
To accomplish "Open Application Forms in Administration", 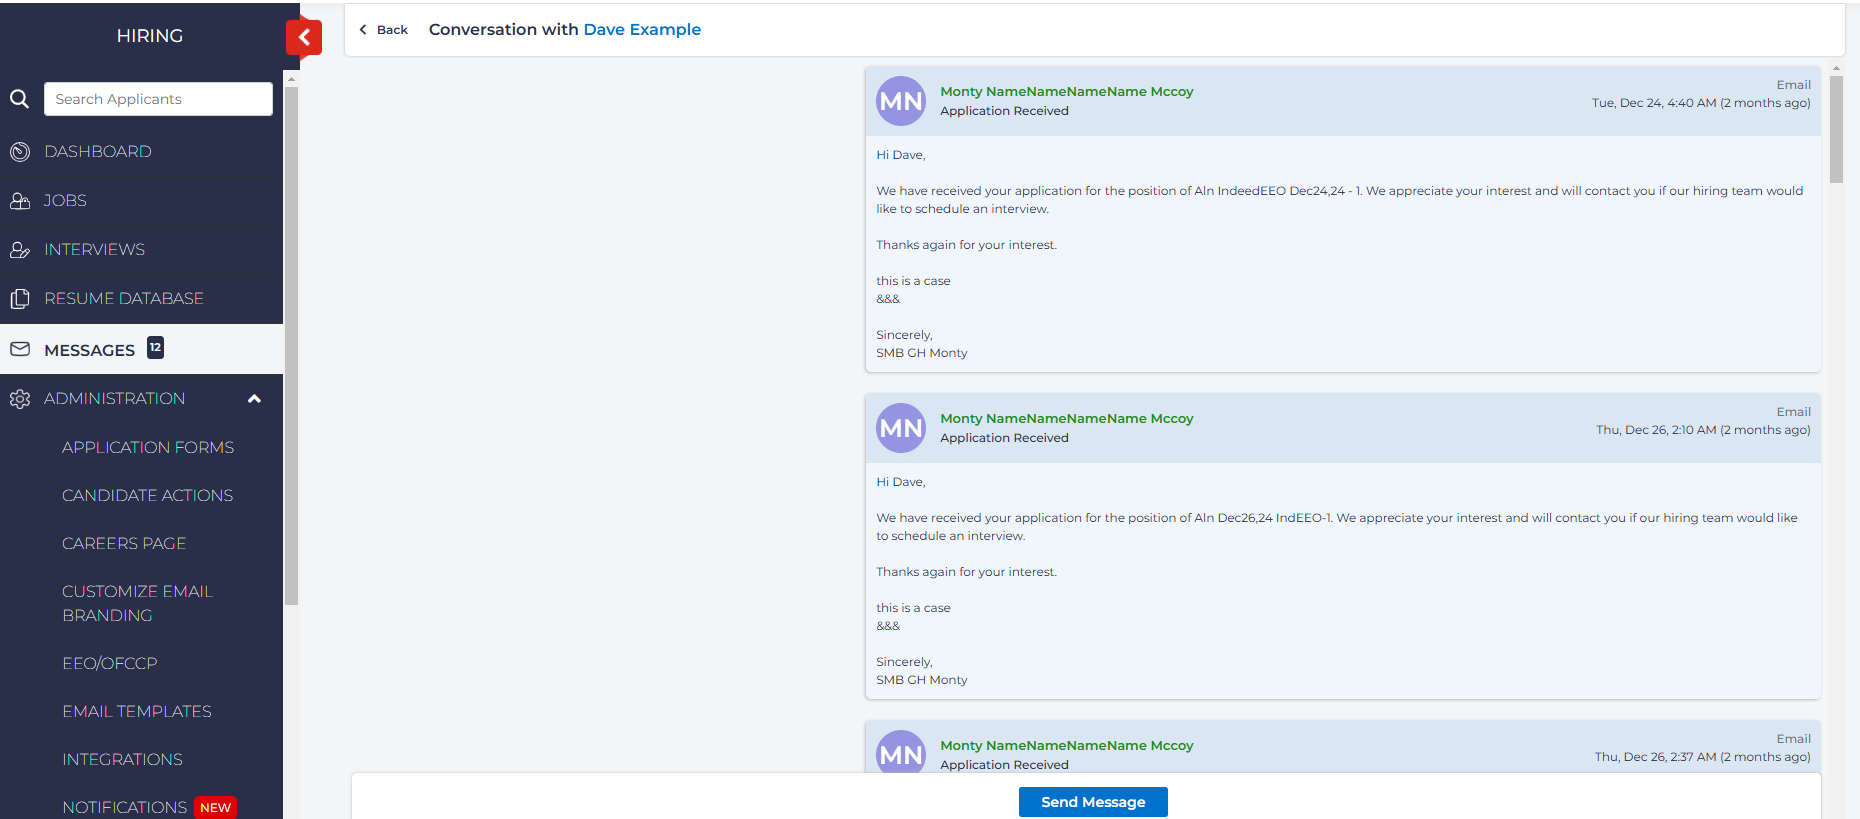I will tap(148, 447).
